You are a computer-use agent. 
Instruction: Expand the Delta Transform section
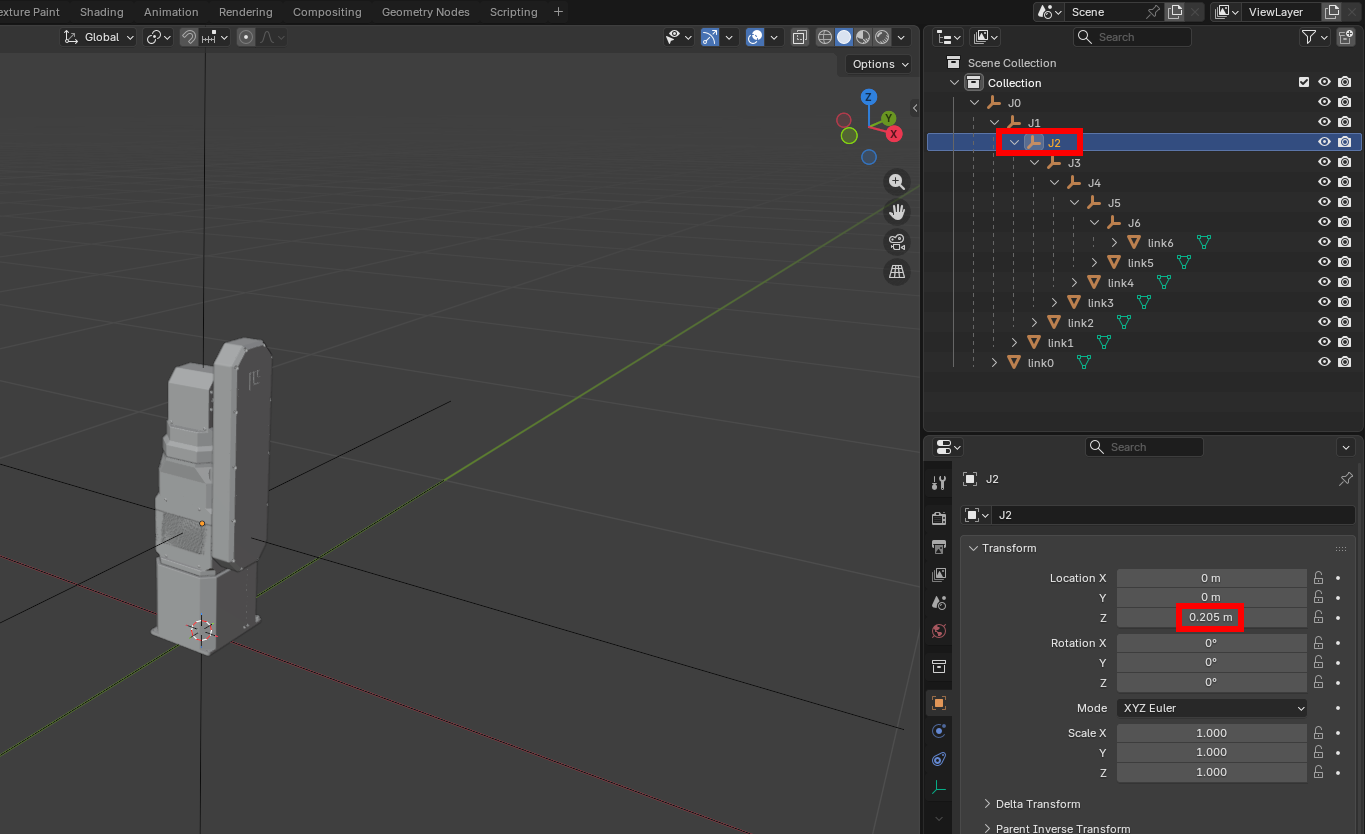click(x=1037, y=804)
